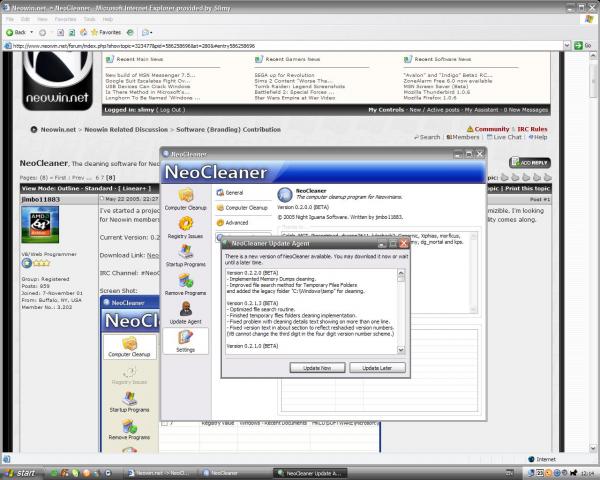The height and width of the screenshot is (480, 600).
Task: Select Outline view mode link
Action: (68, 188)
